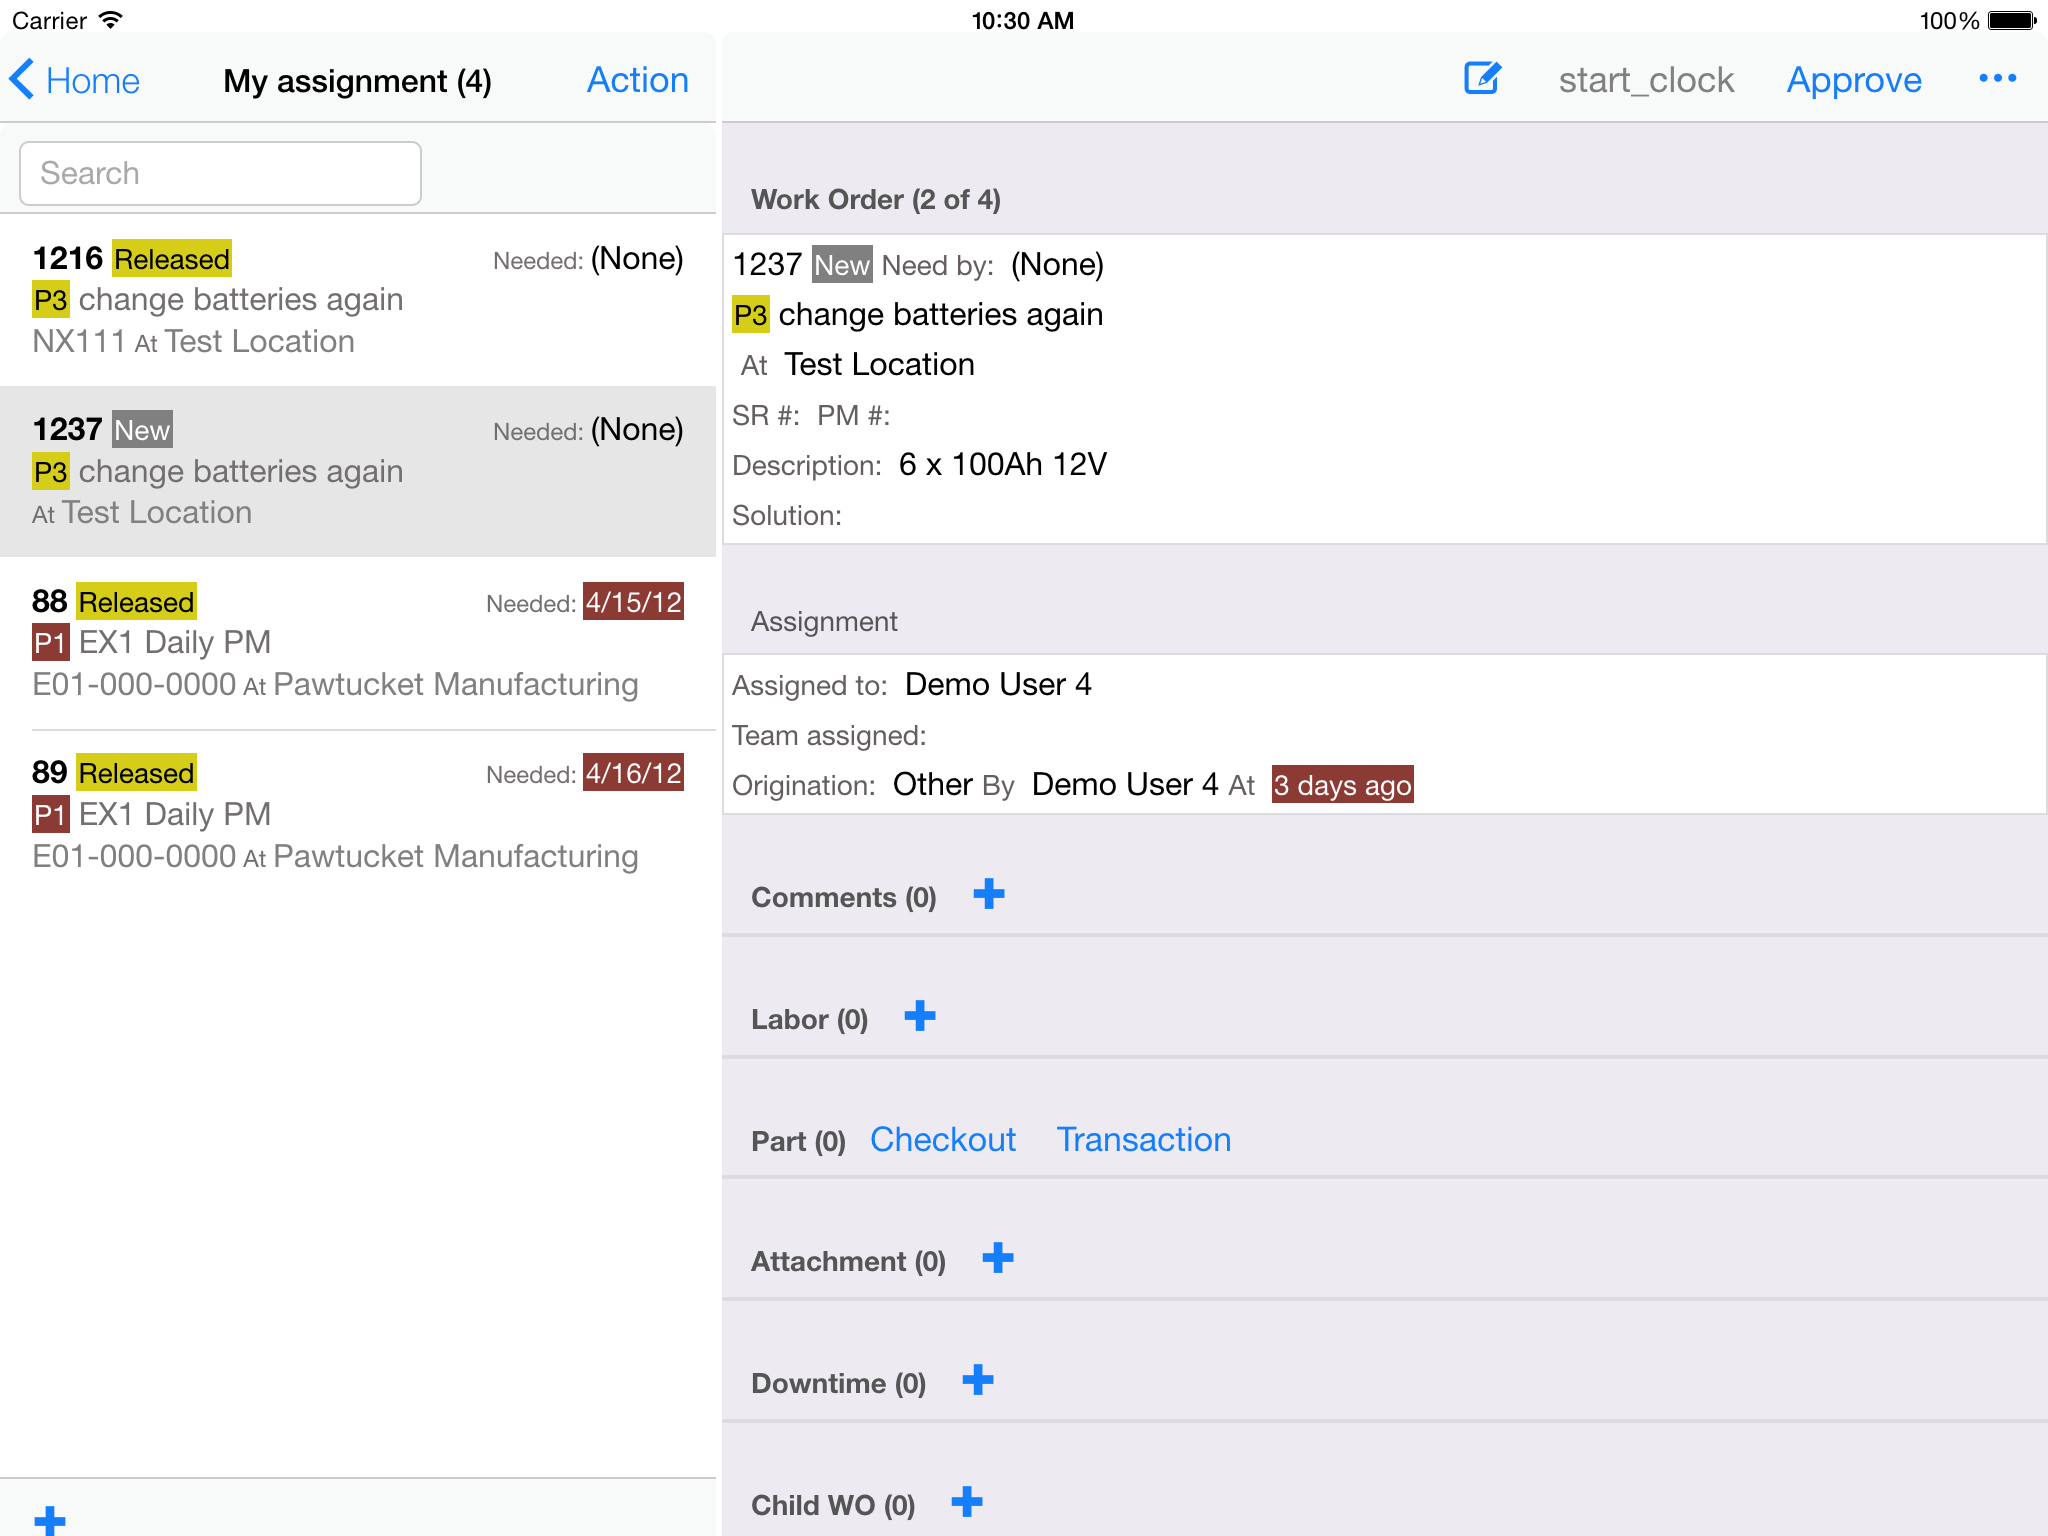The height and width of the screenshot is (1536, 2048).
Task: Add a comment with the plus icon
Action: point(988,894)
